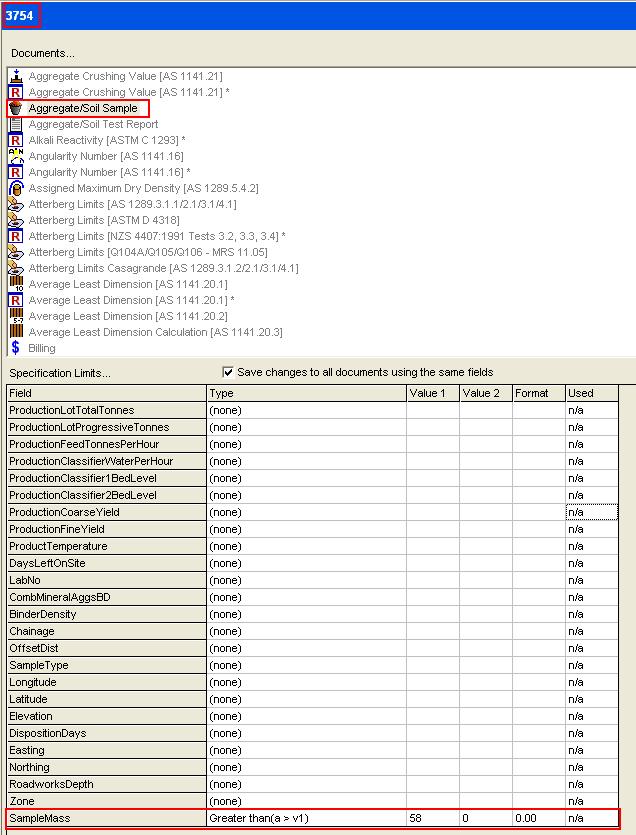Click the Value 1 column header
The width and height of the screenshot is (636, 835).
tap(432, 393)
